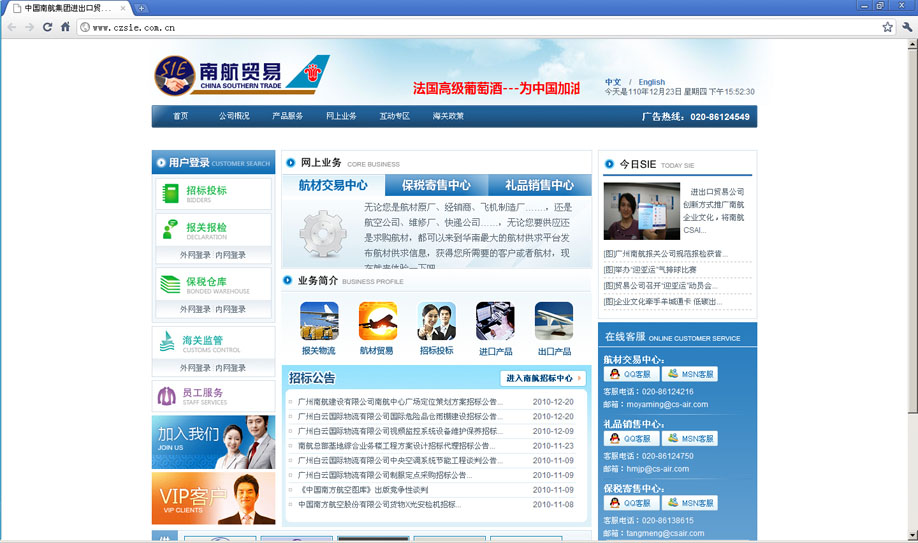Image resolution: width=918 pixels, height=543 pixels.
Task: Click 外网登录 under 保税仓库
Action: 195,309
